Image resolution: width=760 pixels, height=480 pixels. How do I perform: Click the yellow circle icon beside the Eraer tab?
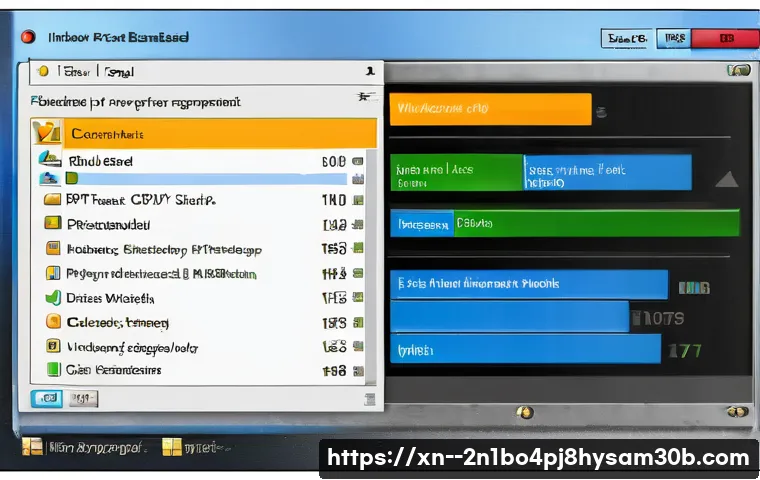pyautogui.click(x=43, y=71)
